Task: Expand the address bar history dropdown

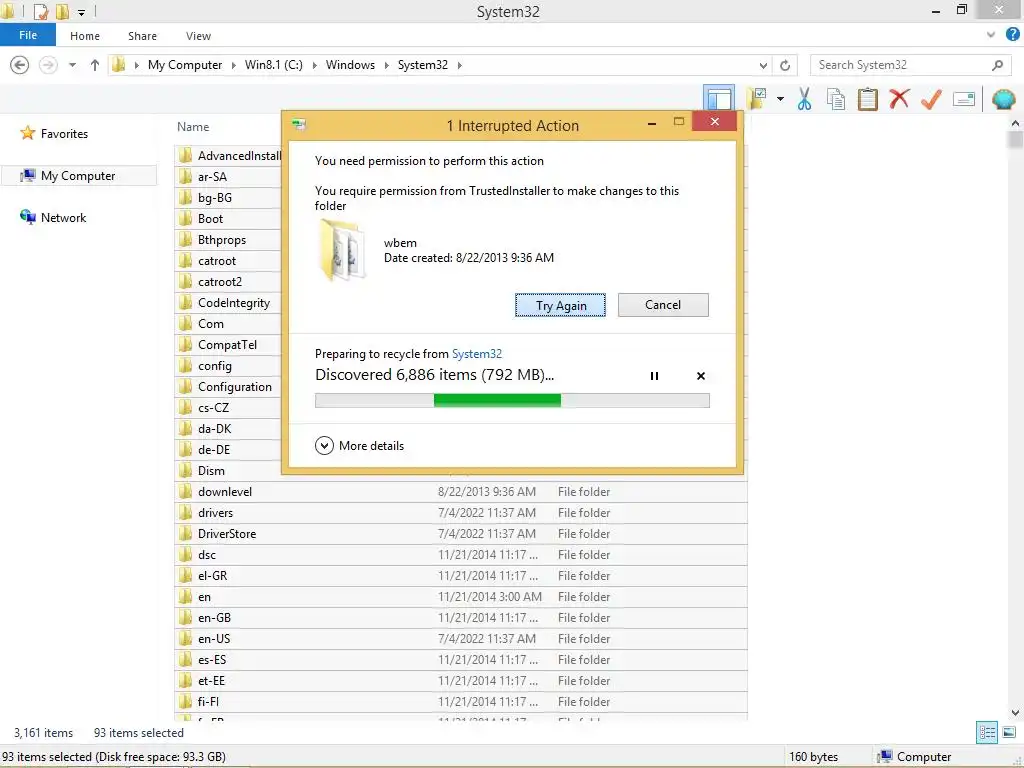Action: coord(763,65)
